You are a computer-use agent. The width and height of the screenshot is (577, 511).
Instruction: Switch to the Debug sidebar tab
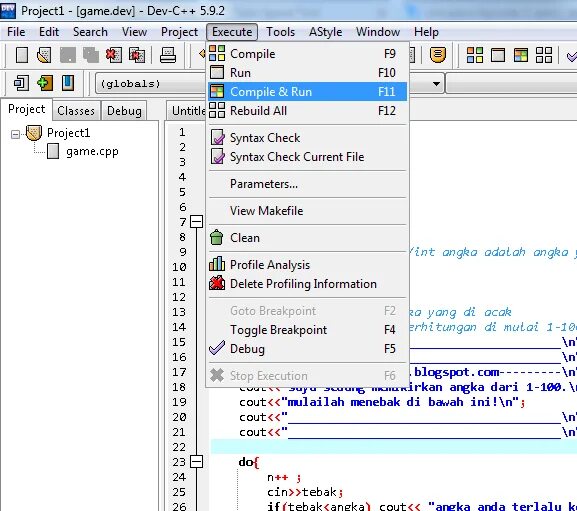tap(124, 111)
